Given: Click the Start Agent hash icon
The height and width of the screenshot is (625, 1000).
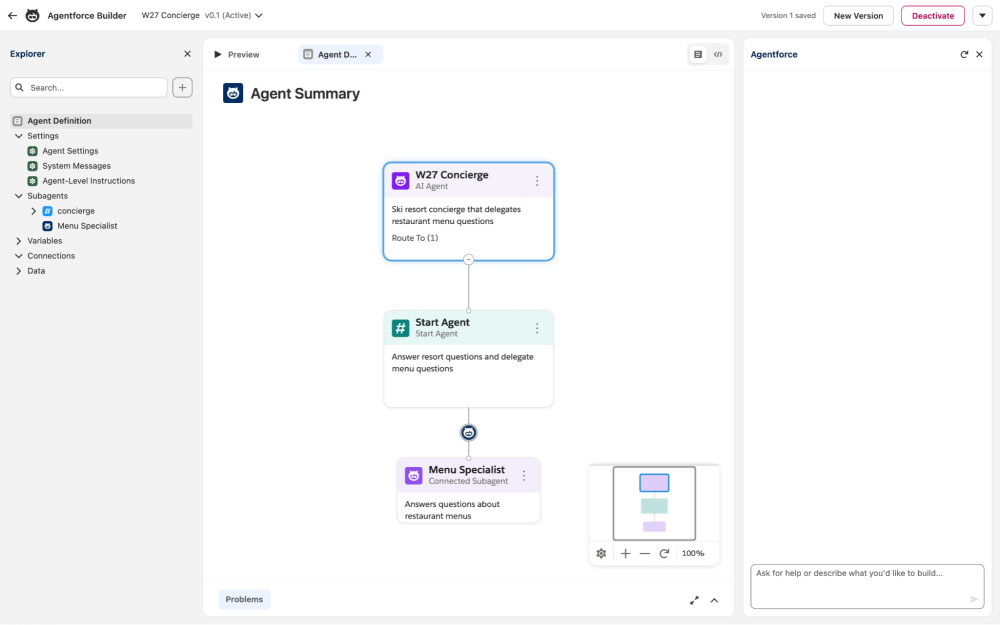Looking at the screenshot, I should point(401,328).
